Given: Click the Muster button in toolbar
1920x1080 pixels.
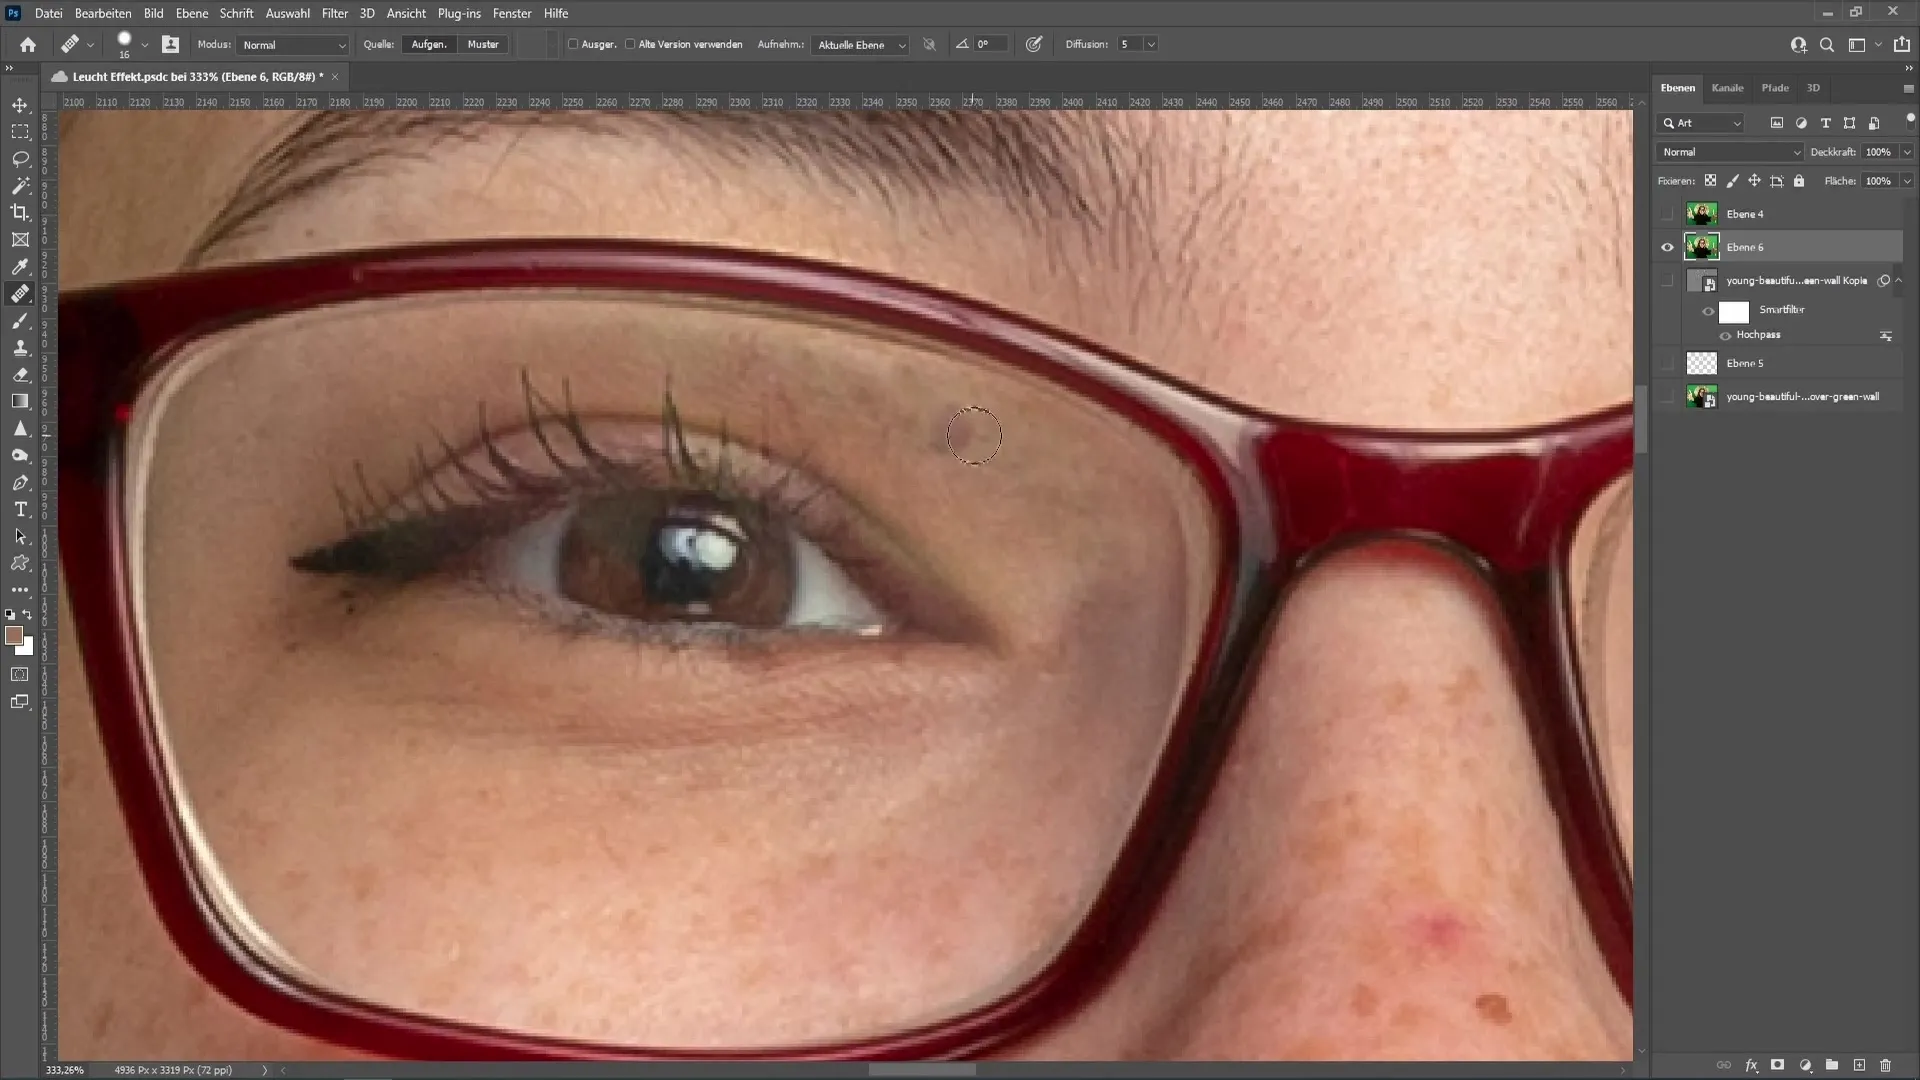Looking at the screenshot, I should 483,44.
